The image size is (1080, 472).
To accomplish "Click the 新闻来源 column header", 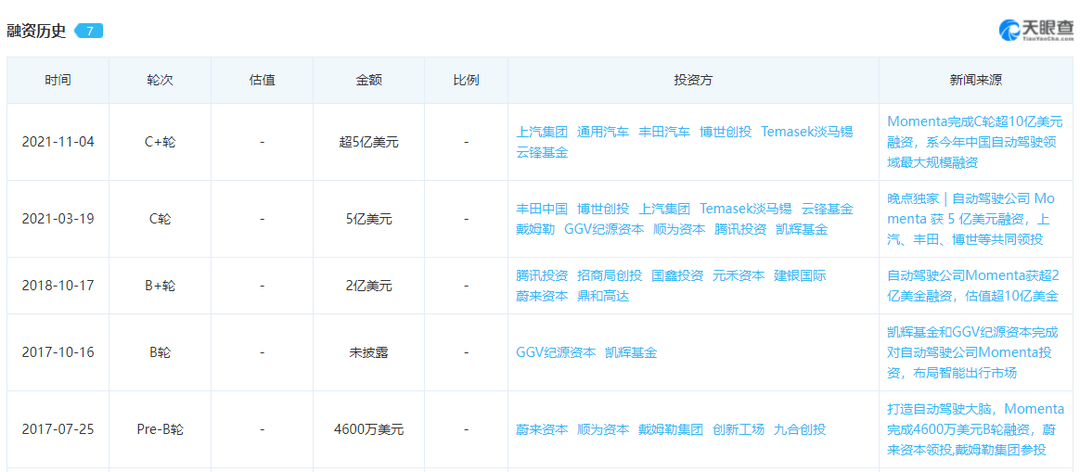I will click(975, 80).
